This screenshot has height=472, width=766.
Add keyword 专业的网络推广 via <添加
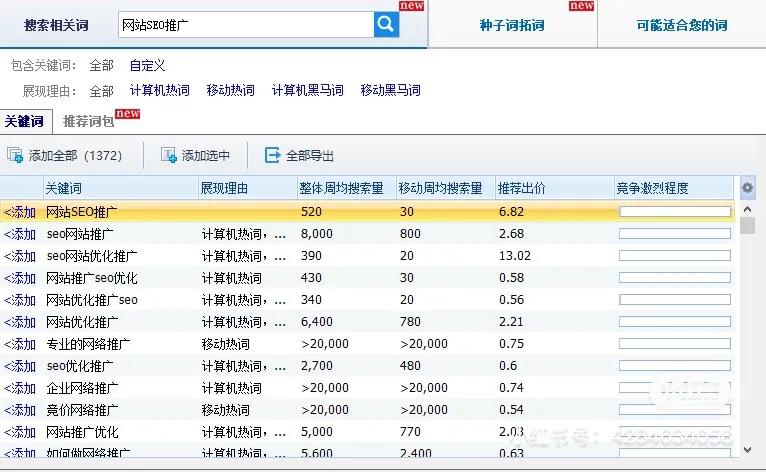point(20,344)
